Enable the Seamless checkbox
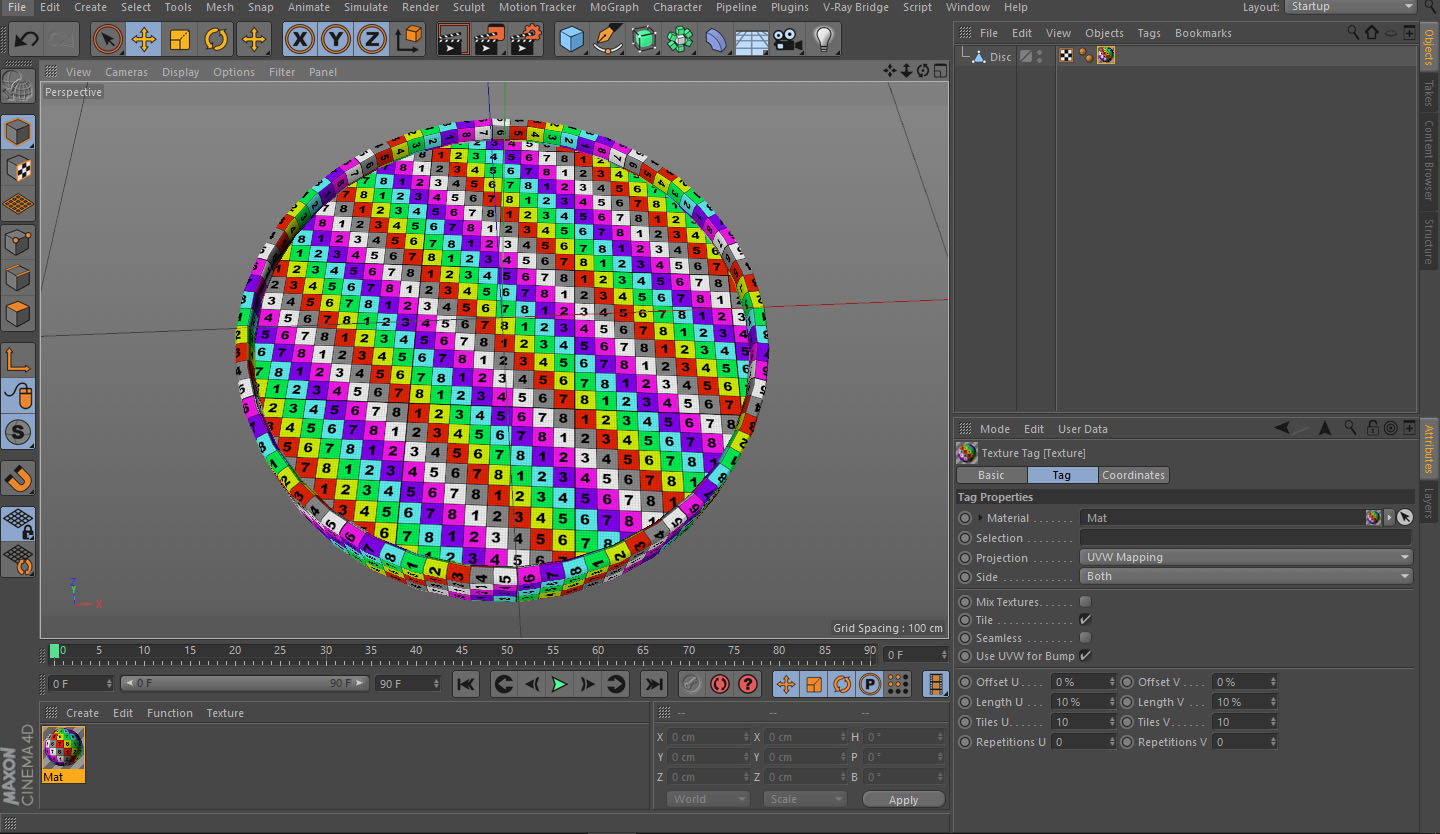This screenshot has width=1440, height=834. [1085, 638]
